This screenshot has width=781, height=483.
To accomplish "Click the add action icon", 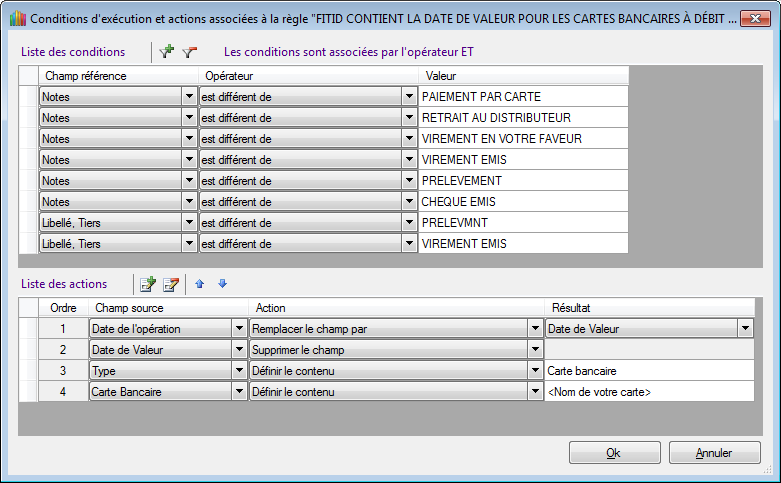I will pyautogui.click(x=148, y=284).
